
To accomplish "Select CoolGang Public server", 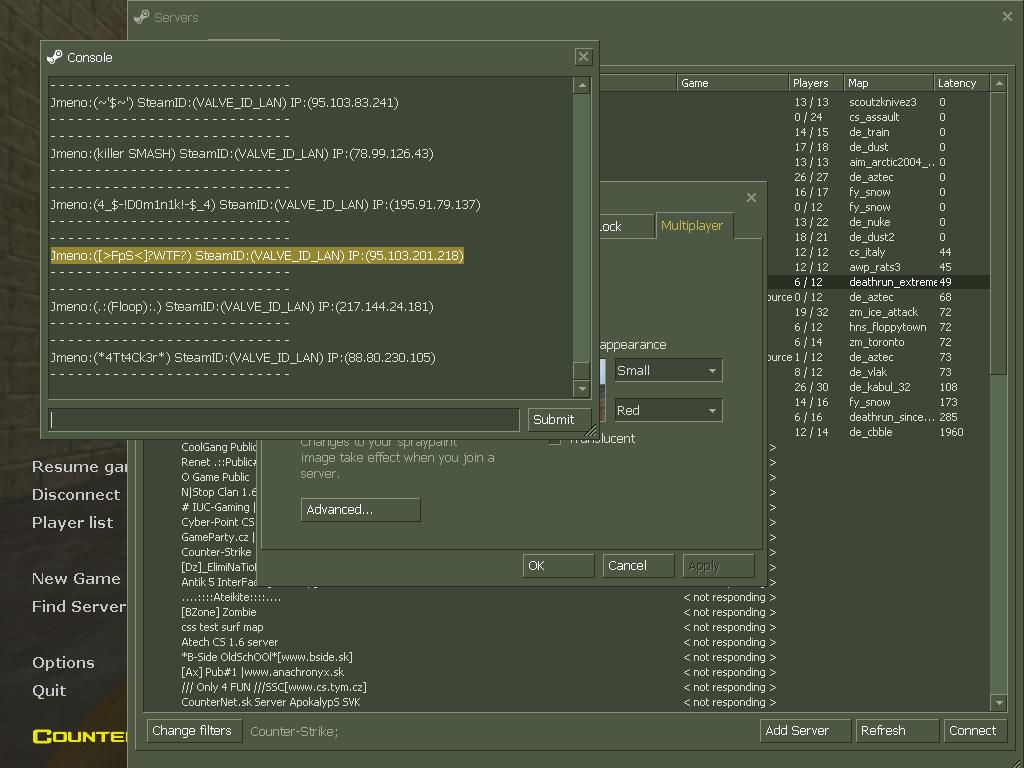I will pyautogui.click(x=219, y=447).
